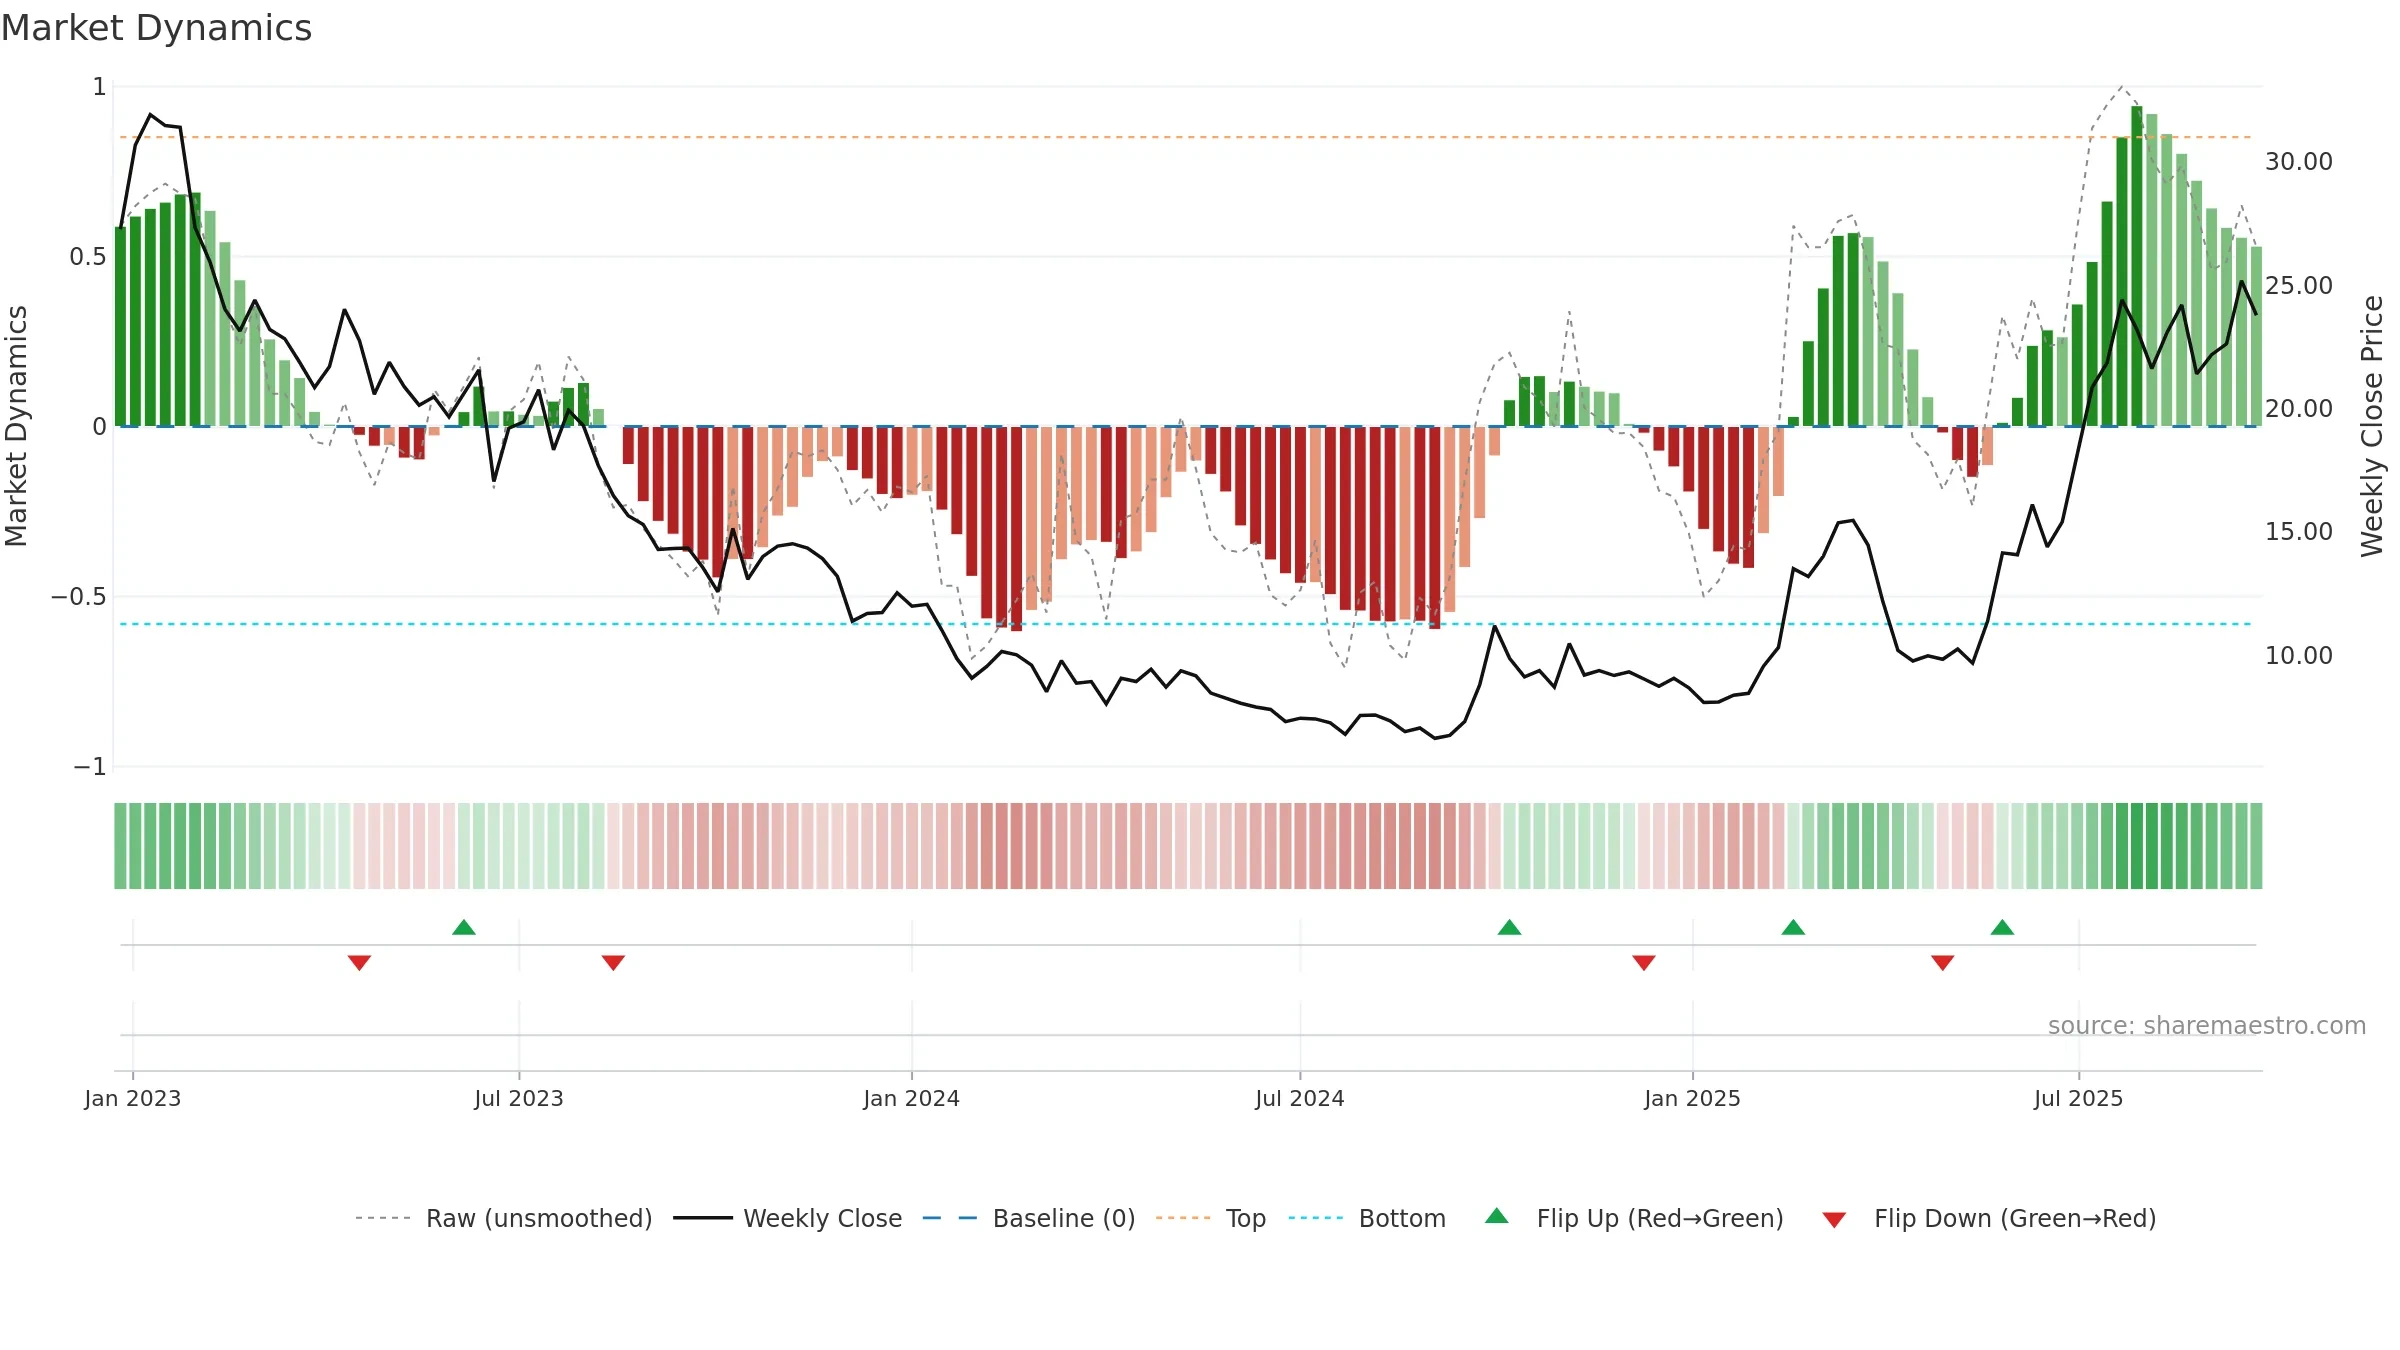Screen dimensions: 2400x1350
Task: Click the 15.00 price axis tick
Action: (x=2299, y=531)
